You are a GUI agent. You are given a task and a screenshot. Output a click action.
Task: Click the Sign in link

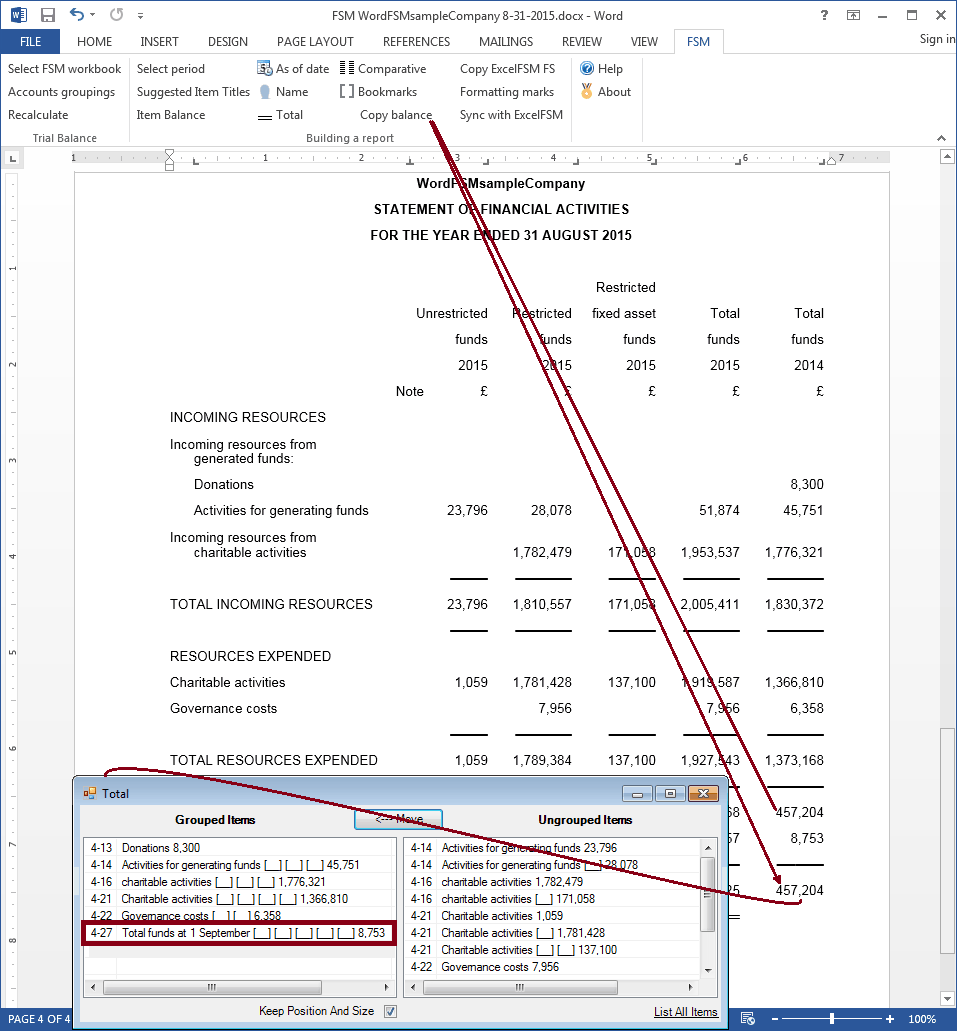(x=937, y=39)
